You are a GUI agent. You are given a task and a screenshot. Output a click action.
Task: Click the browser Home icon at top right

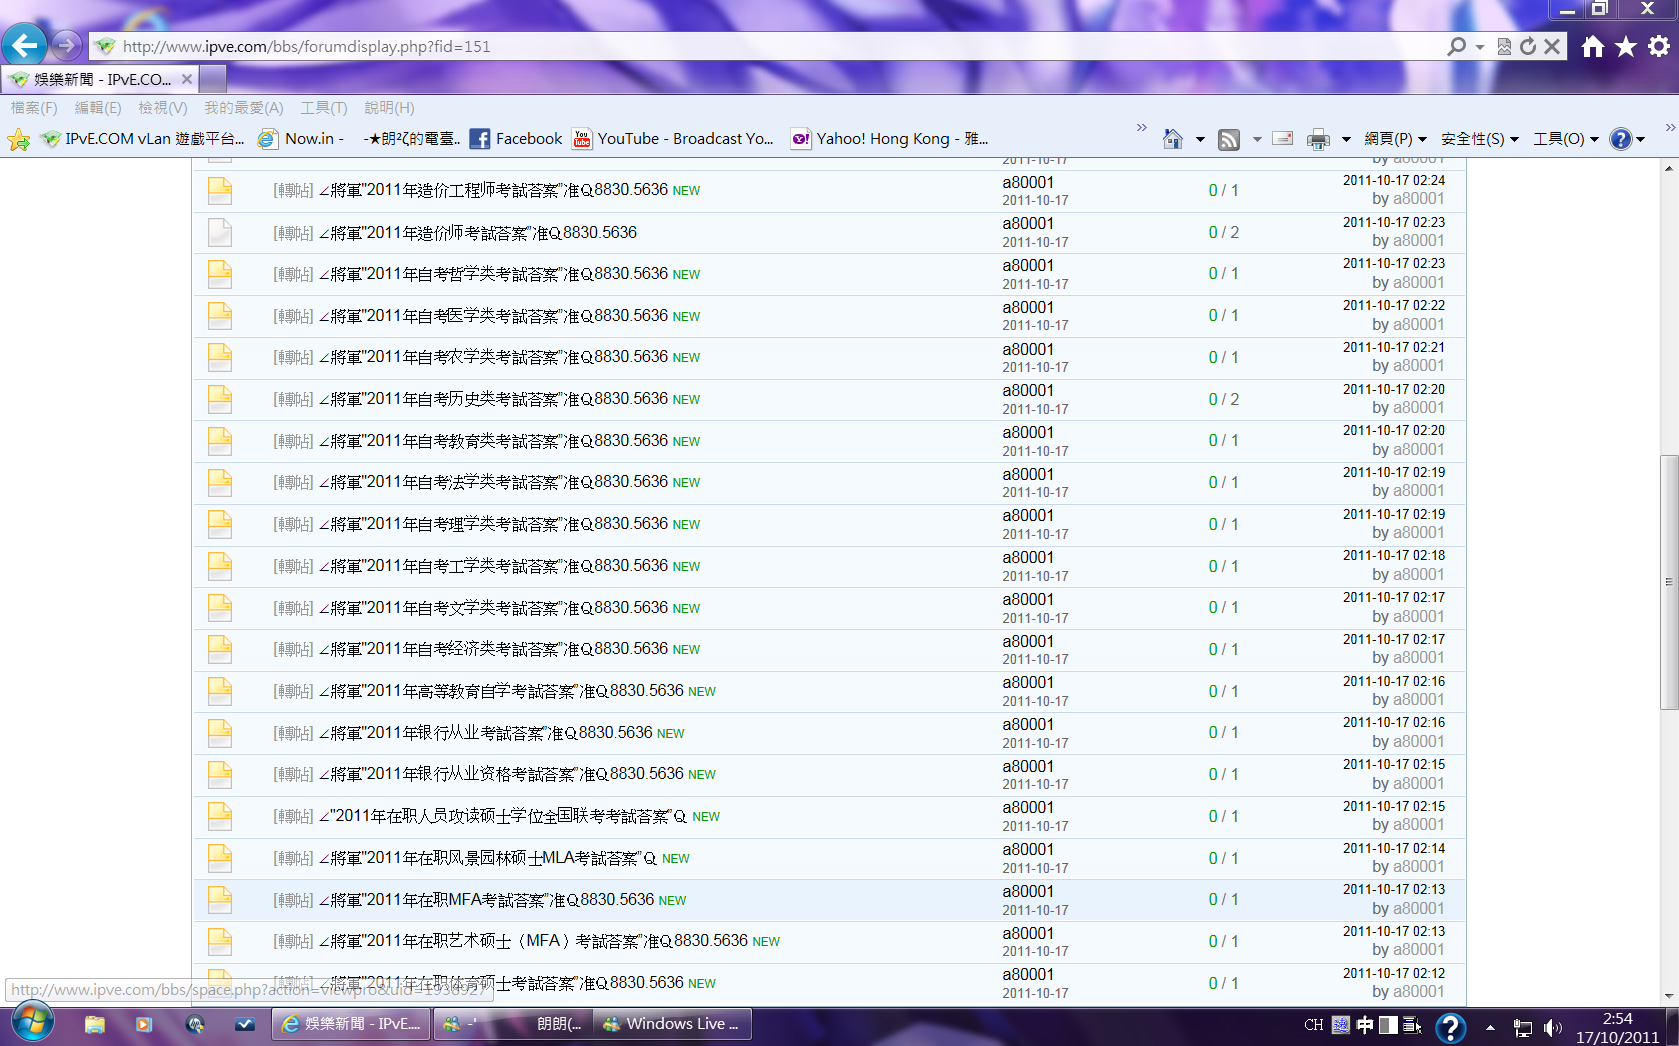tap(1593, 46)
